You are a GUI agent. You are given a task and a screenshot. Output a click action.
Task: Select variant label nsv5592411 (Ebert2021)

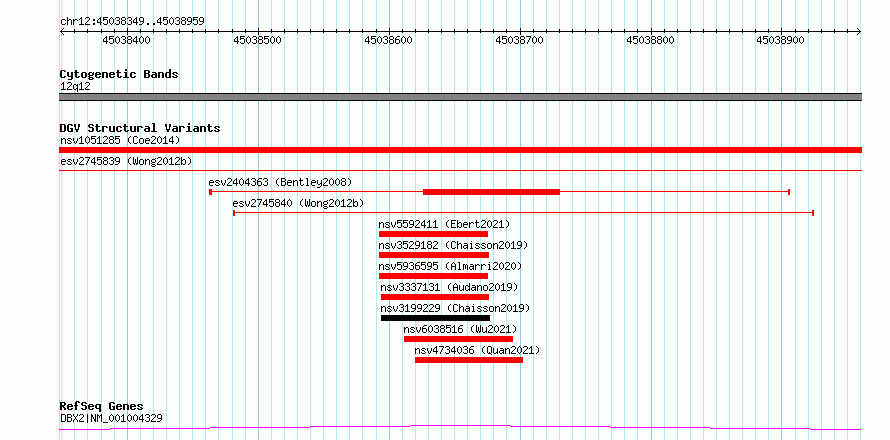[444, 224]
